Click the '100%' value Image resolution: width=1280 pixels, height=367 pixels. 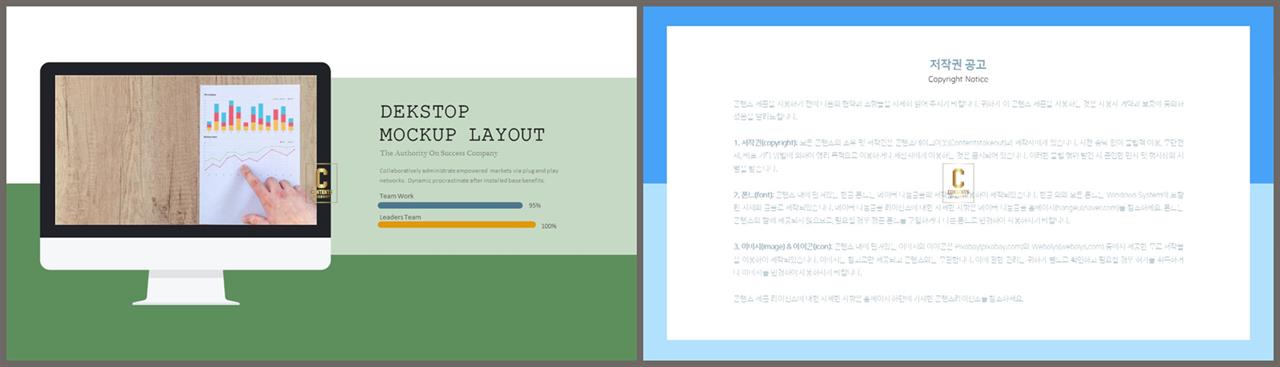point(548,226)
